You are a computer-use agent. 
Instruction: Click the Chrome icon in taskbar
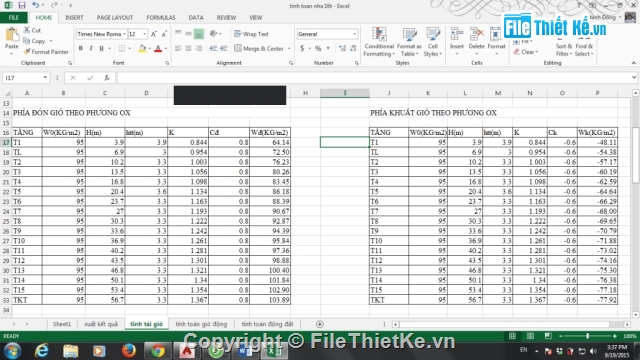click(158, 351)
